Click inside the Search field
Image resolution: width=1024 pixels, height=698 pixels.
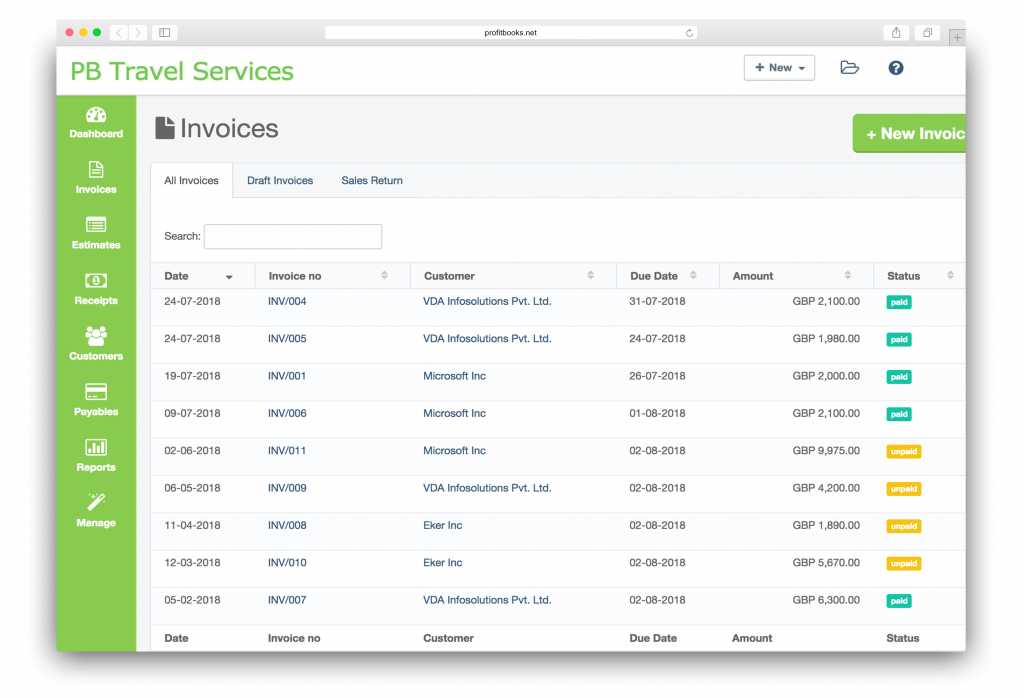tap(292, 236)
